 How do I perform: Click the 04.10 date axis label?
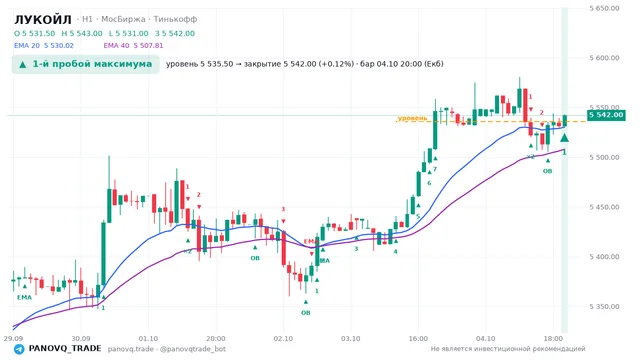pyautogui.click(x=486, y=339)
